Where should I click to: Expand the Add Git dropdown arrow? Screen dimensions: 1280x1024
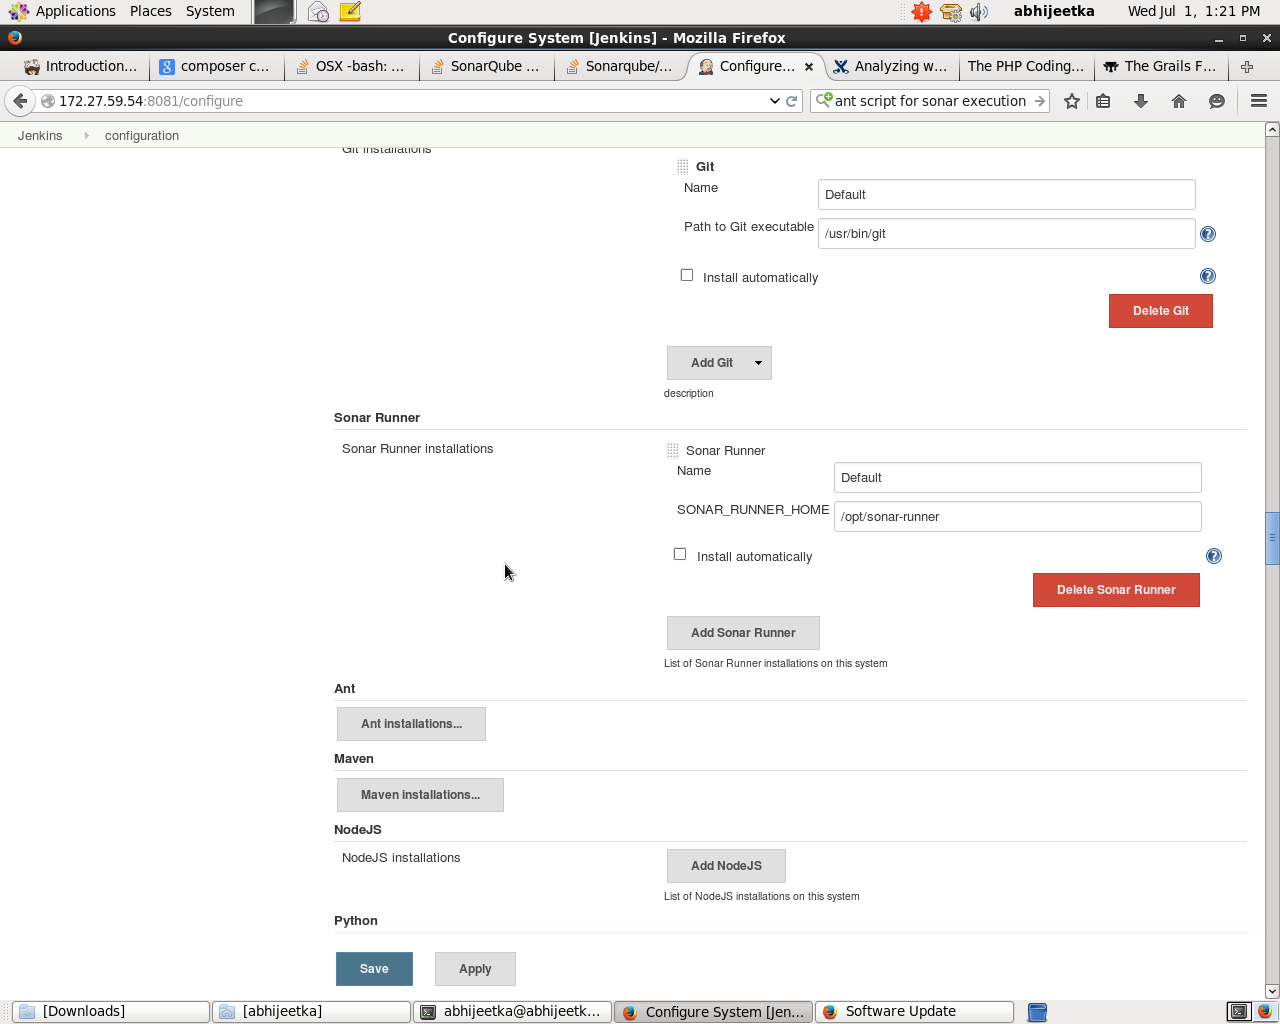pos(758,363)
